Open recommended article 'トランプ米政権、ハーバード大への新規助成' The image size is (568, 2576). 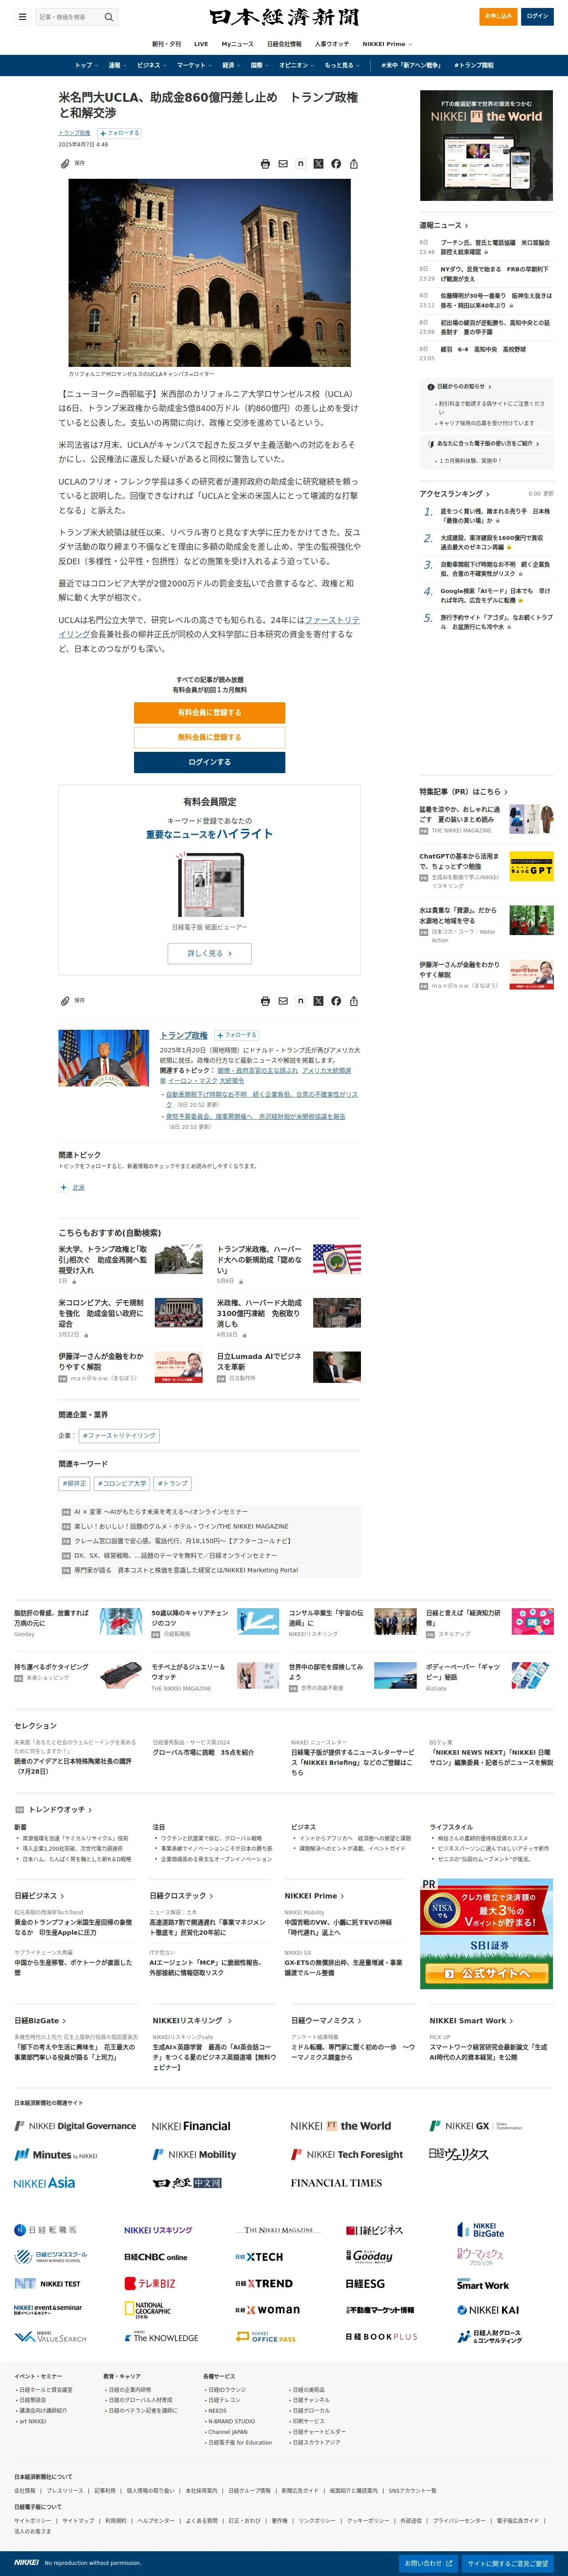click(x=259, y=1260)
